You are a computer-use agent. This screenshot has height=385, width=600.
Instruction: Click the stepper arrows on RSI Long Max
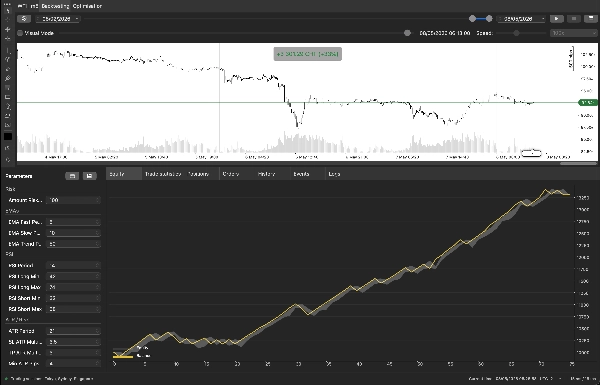pos(98,287)
